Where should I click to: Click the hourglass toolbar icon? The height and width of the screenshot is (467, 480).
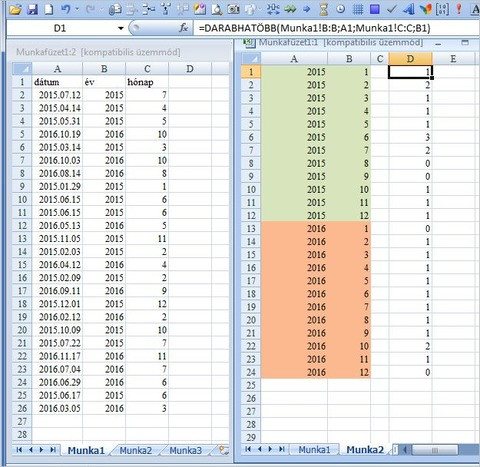pyautogui.click(x=324, y=9)
